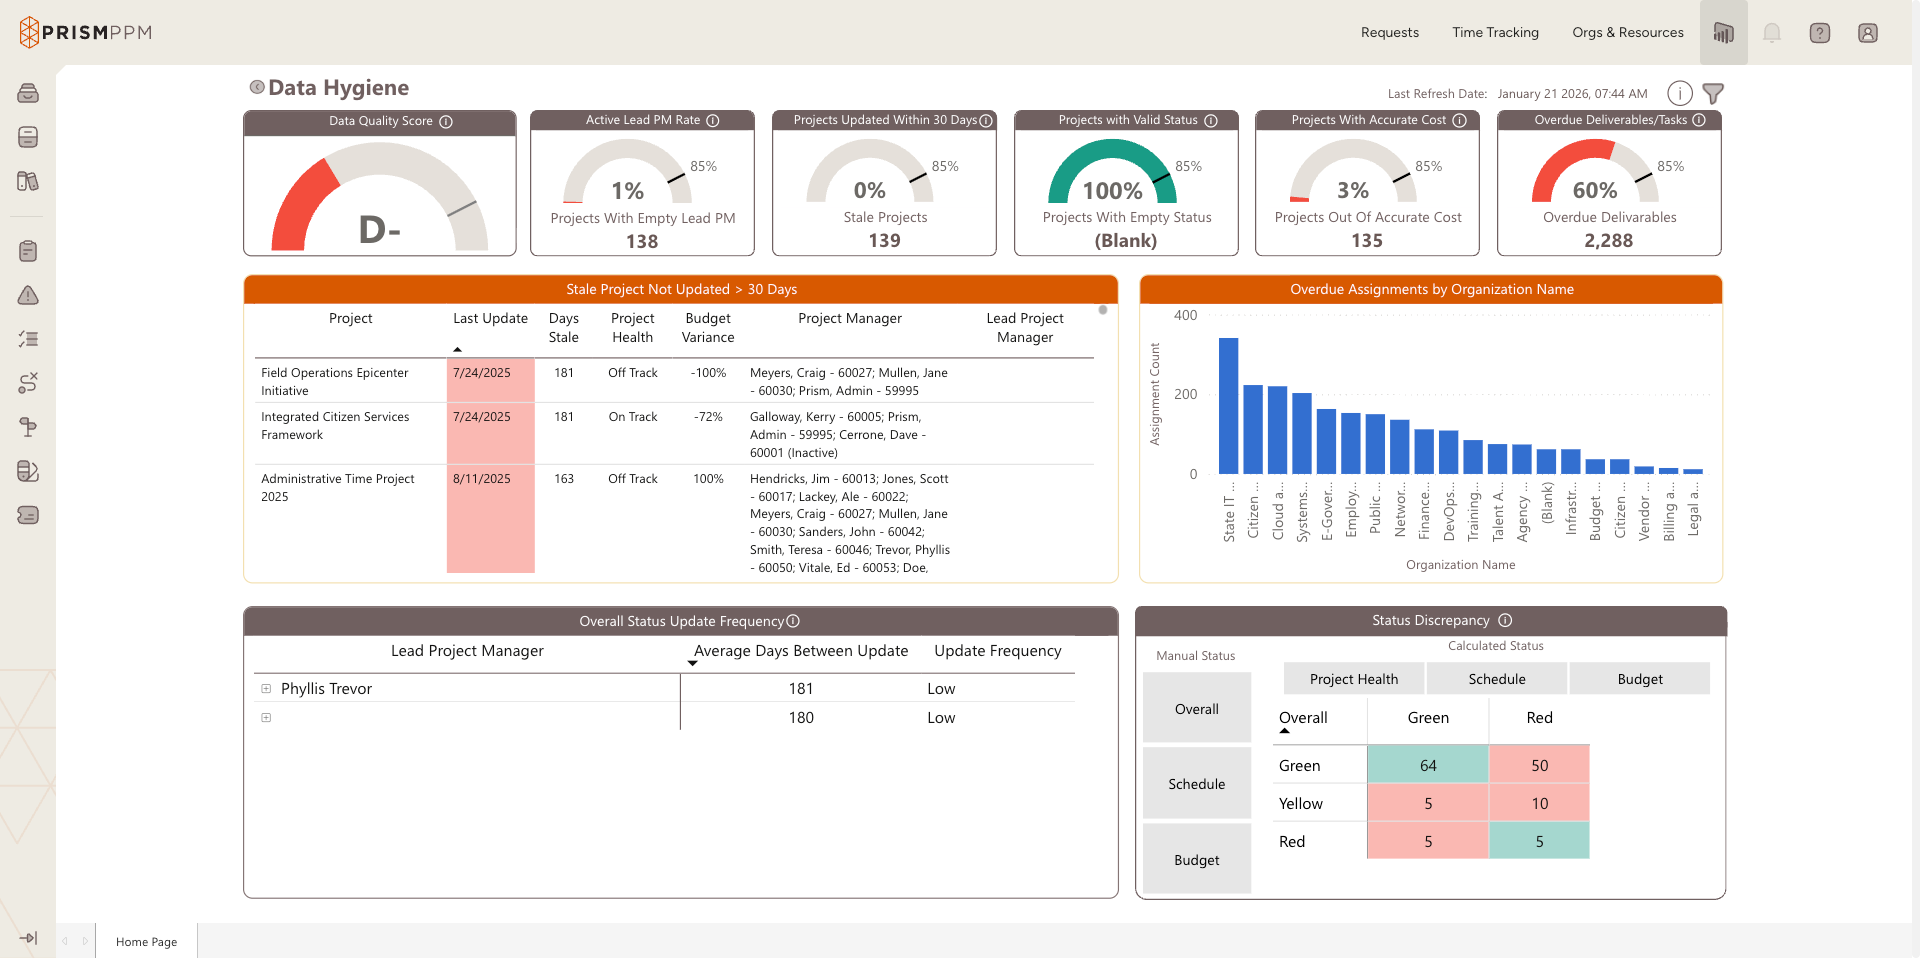Click the flag icon in the left sidebar
This screenshot has height=958, width=1920.
28,427
